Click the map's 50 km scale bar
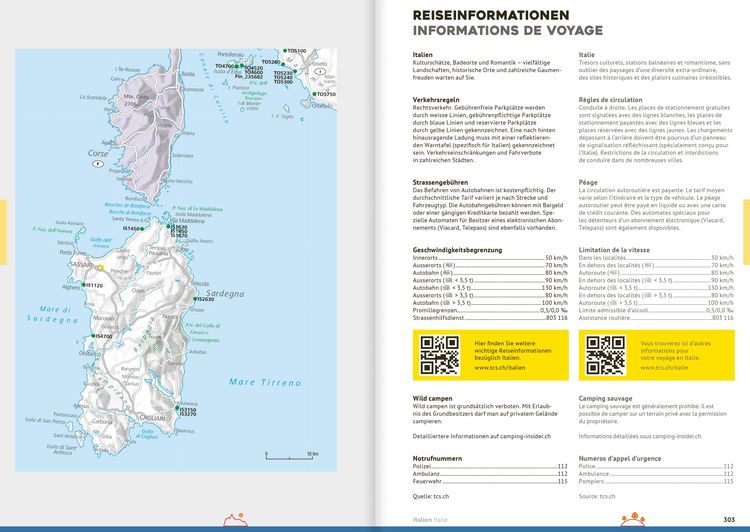This screenshot has height=532, width=750. point(289,458)
